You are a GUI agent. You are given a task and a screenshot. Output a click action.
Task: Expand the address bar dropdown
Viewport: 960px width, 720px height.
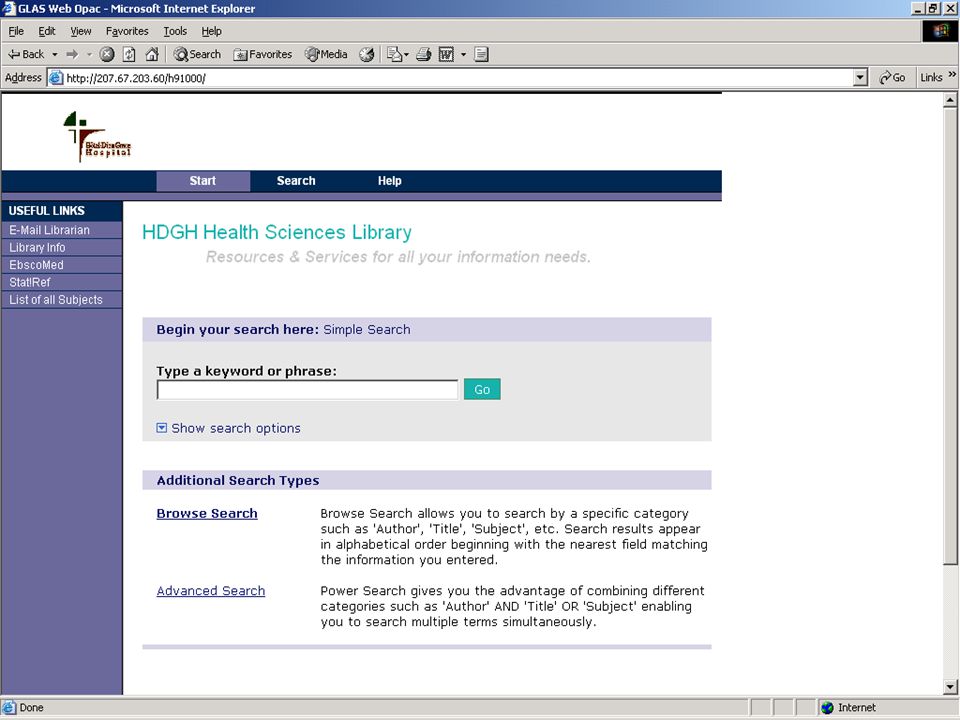(861, 78)
